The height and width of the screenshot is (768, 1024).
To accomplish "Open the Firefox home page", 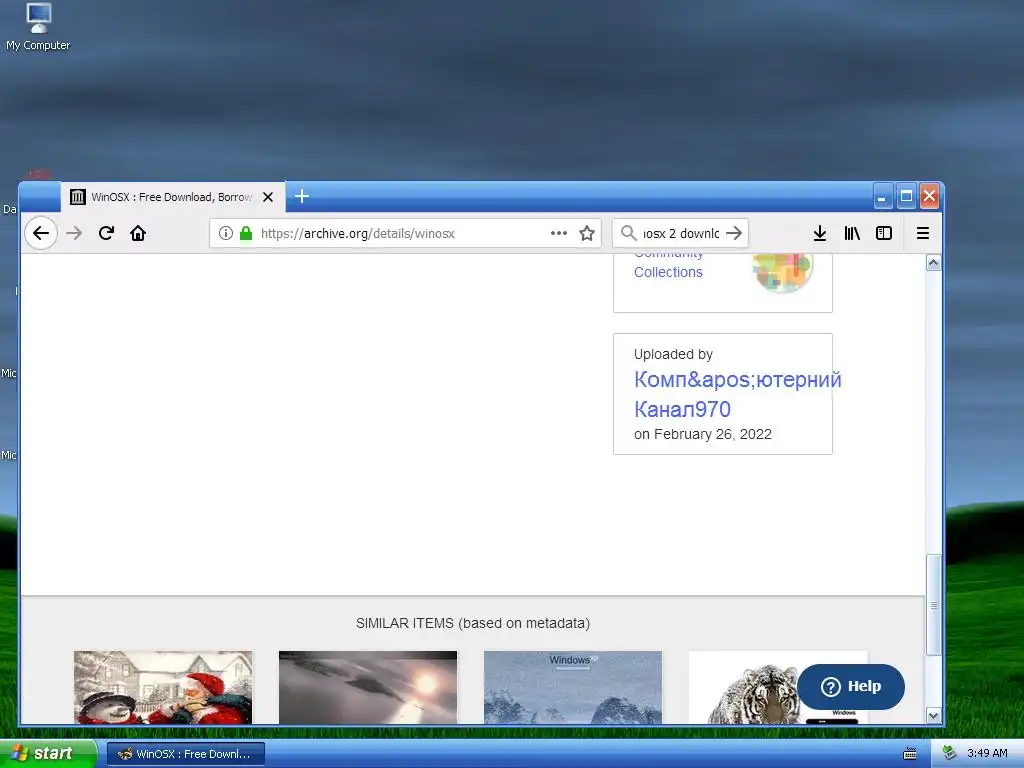I will point(138,233).
